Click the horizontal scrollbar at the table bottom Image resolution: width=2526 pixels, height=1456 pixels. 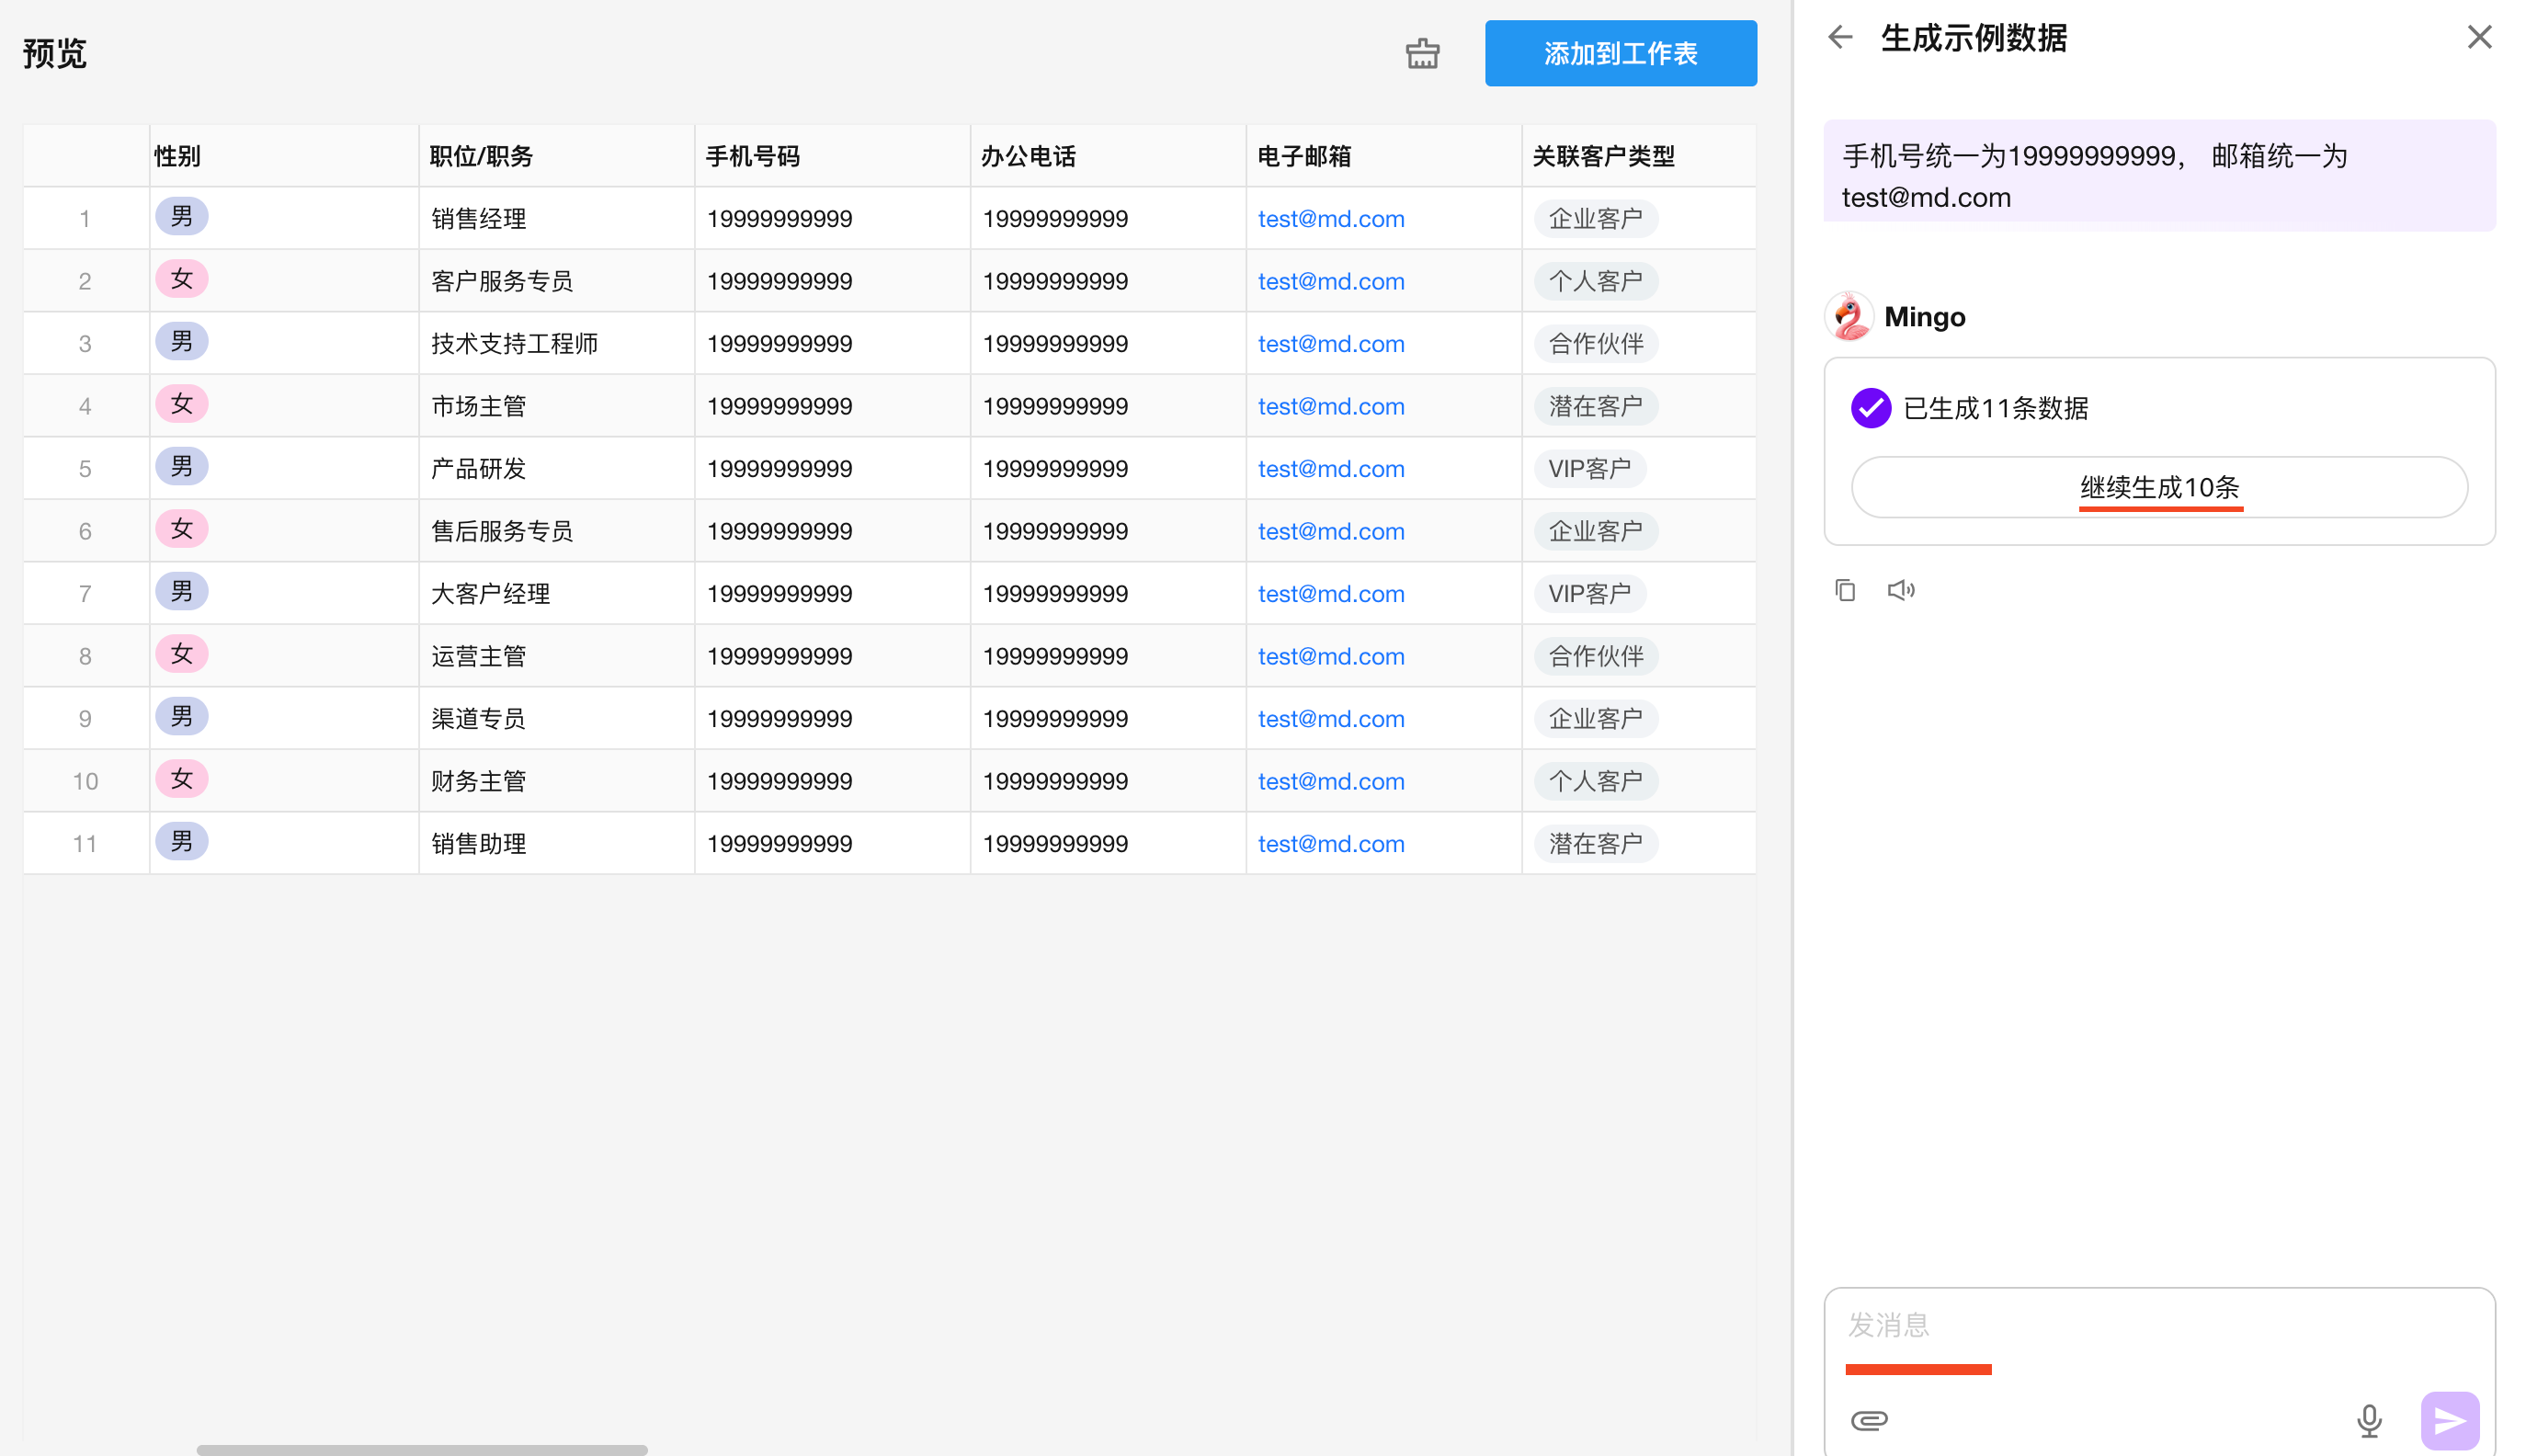click(421, 1449)
